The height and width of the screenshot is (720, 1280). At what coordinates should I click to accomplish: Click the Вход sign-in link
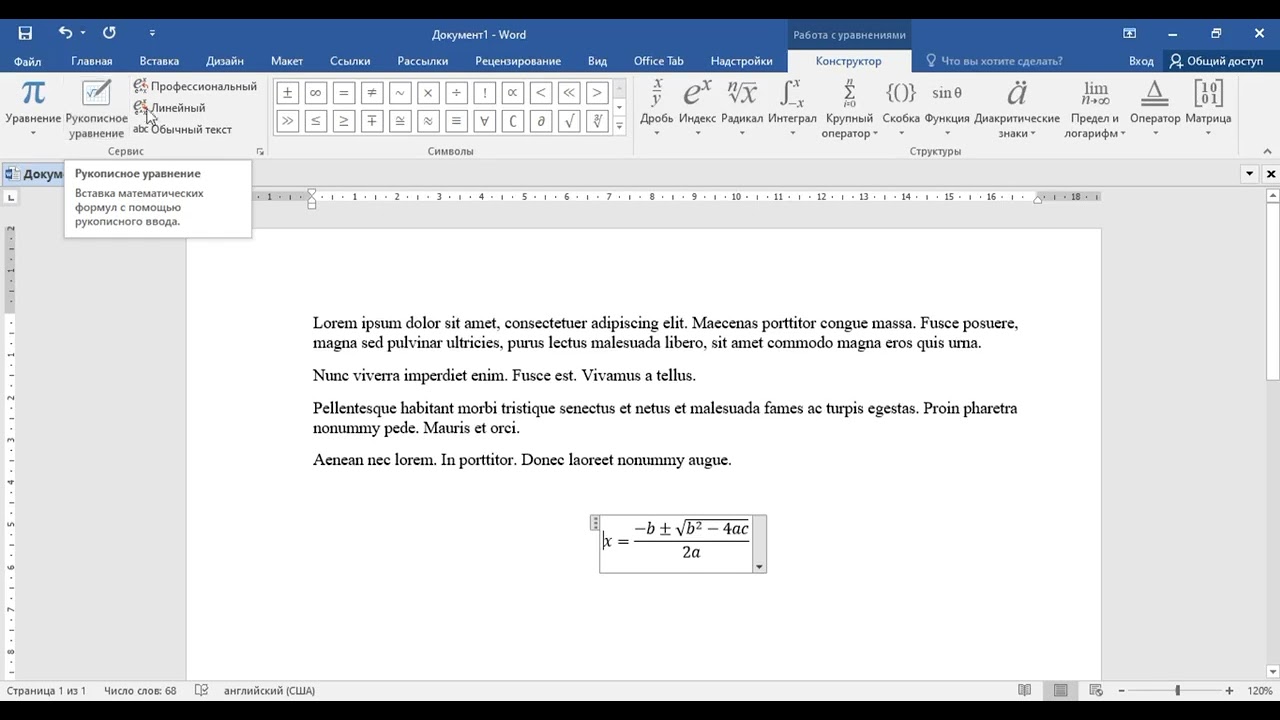(1141, 61)
